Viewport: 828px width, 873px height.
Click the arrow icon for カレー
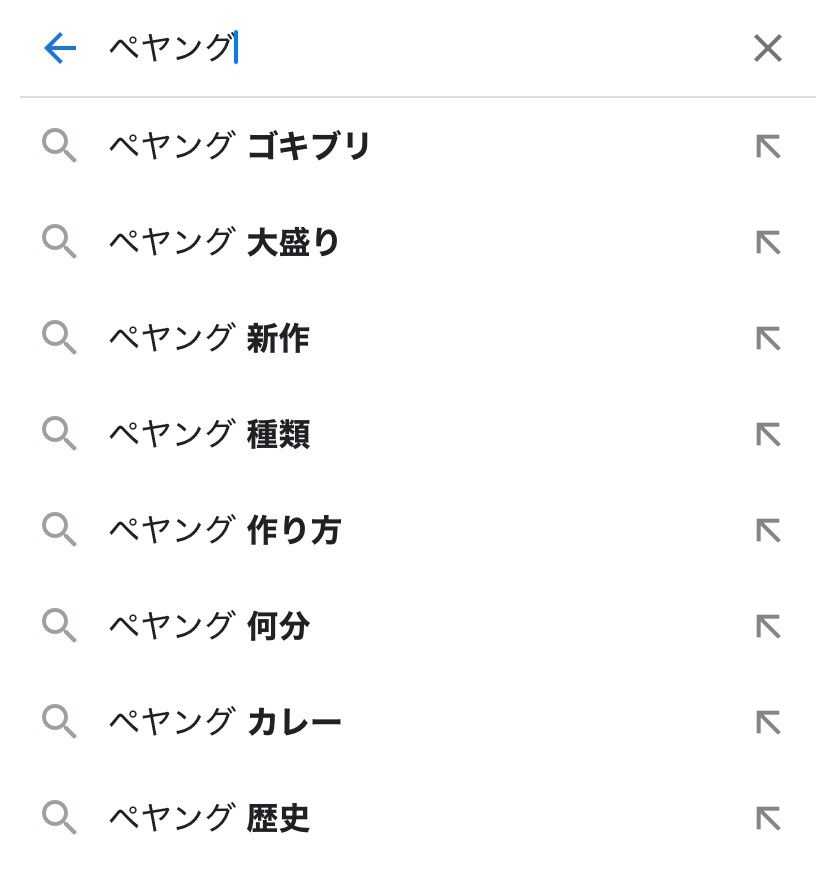click(x=767, y=723)
